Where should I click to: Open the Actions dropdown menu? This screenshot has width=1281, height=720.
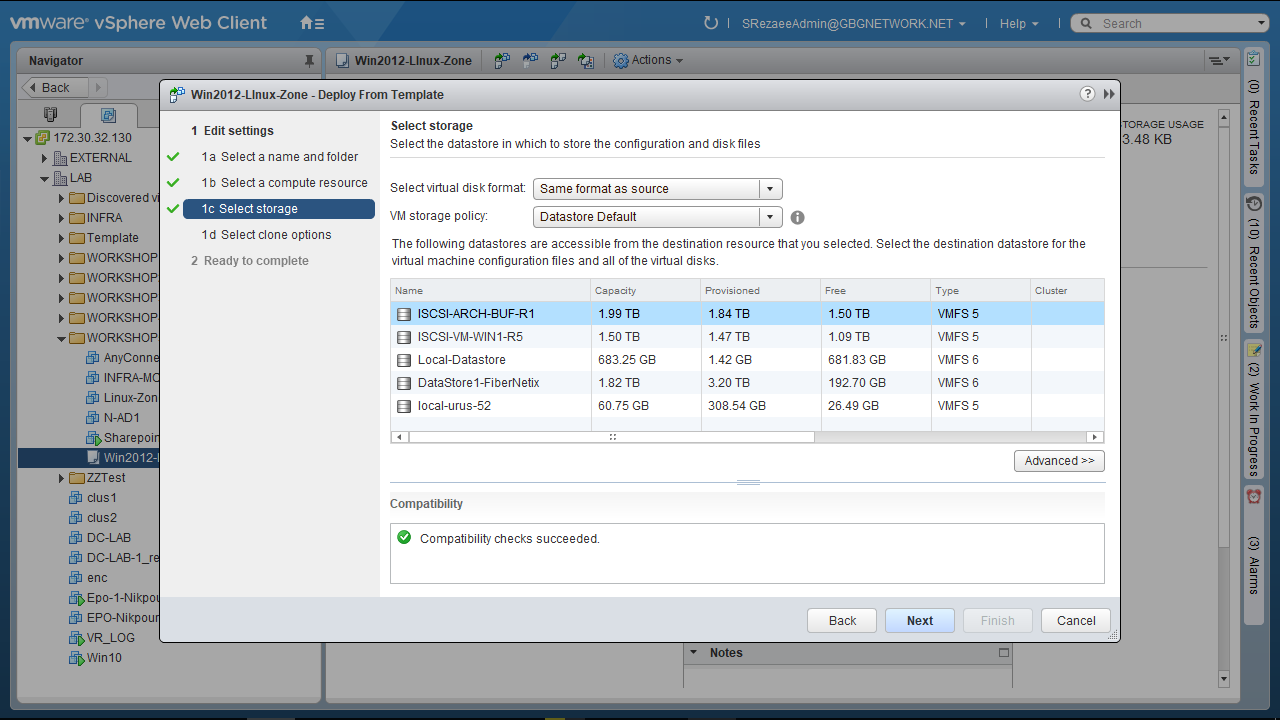coord(649,61)
